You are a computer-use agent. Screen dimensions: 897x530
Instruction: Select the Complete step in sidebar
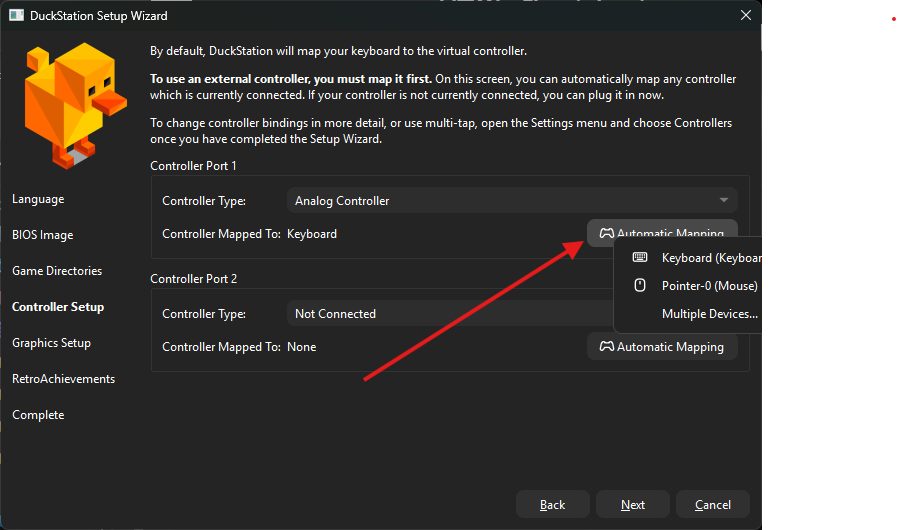[38, 415]
